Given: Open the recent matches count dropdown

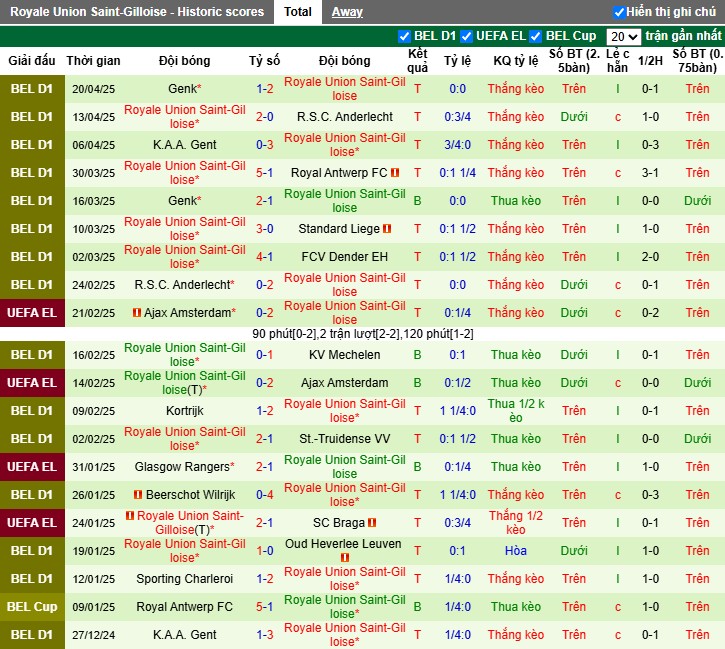Looking at the screenshot, I should tap(623, 37).
